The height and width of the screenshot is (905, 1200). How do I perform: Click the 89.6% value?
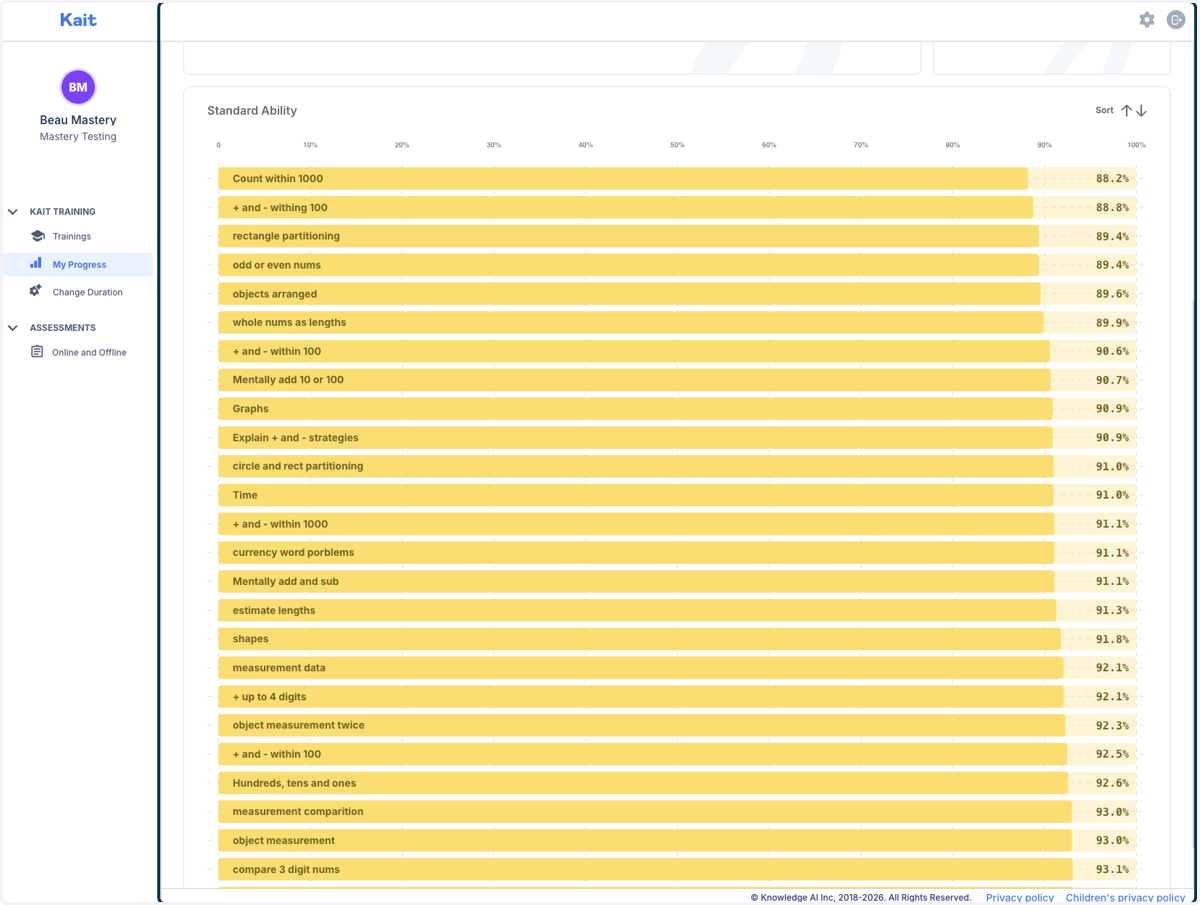coord(1112,294)
